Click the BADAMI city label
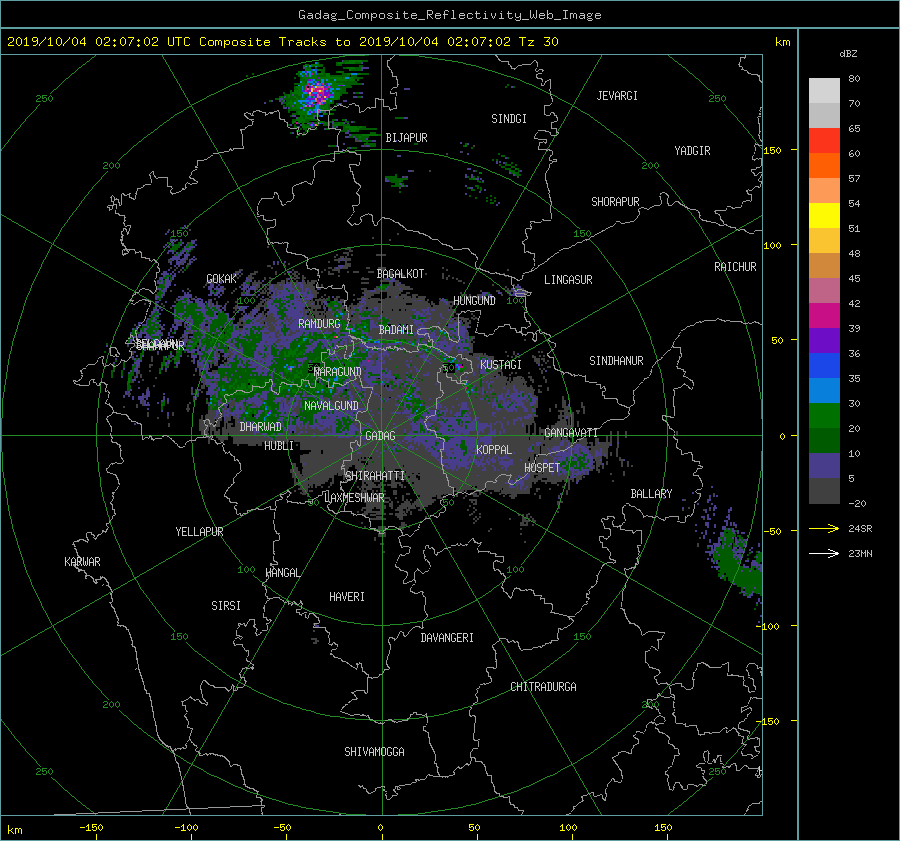Image resolution: width=900 pixels, height=841 pixels. pos(396,330)
